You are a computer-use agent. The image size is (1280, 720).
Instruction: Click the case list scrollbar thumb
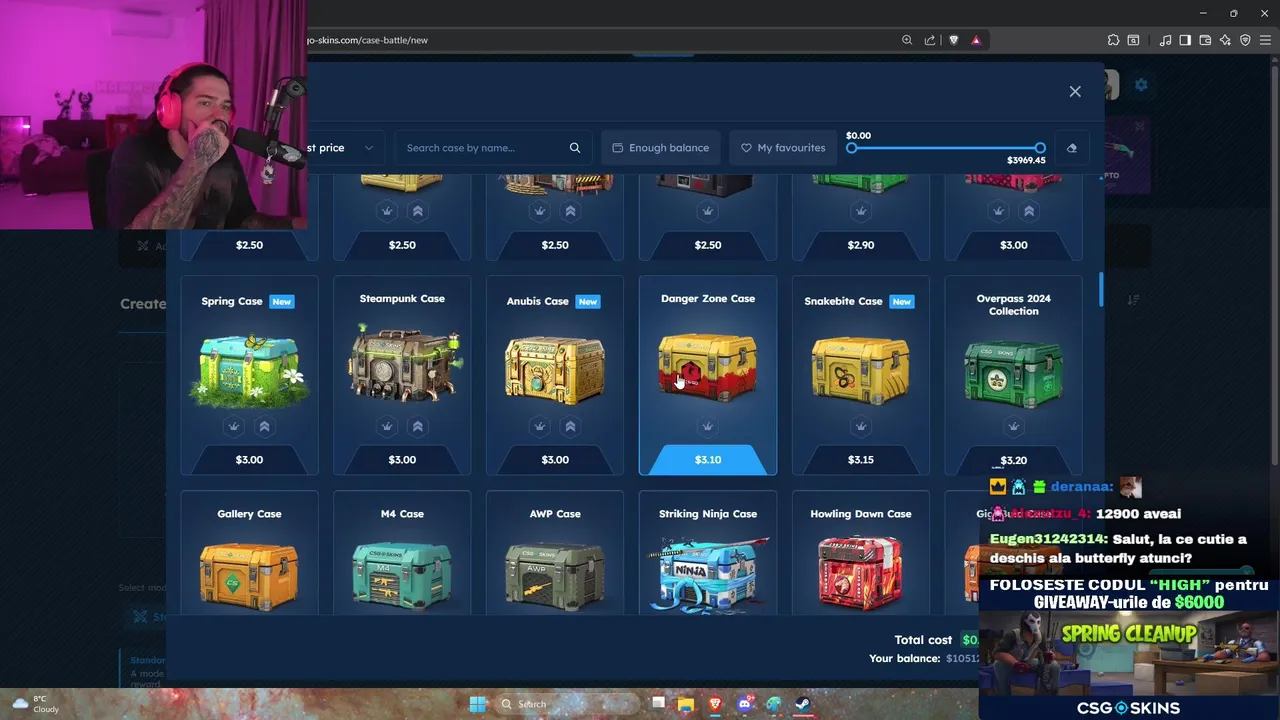click(1101, 290)
